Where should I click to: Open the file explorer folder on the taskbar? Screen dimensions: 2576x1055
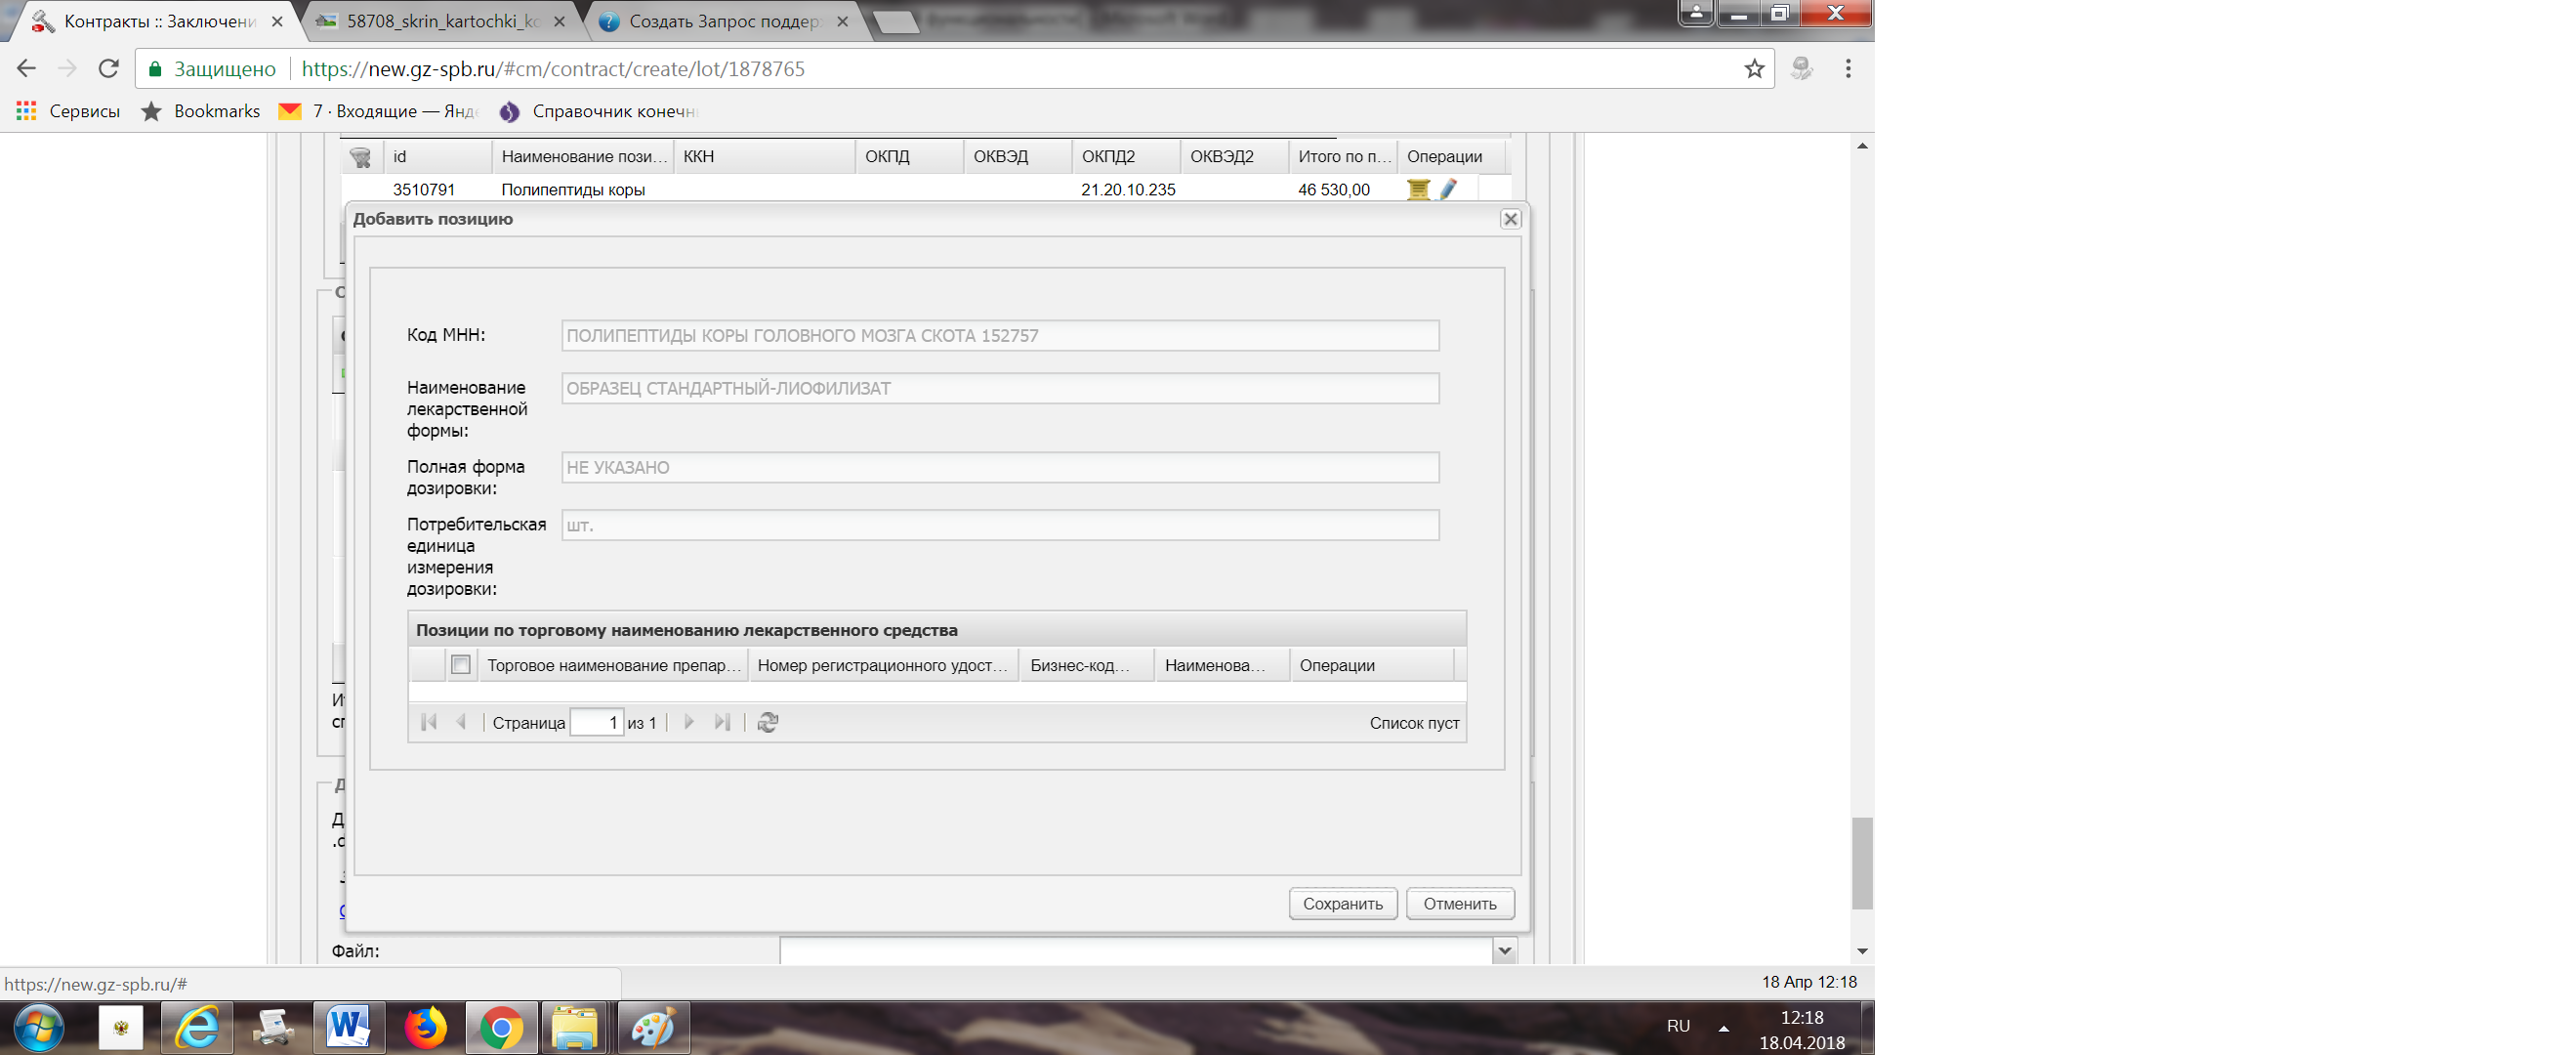[575, 1028]
